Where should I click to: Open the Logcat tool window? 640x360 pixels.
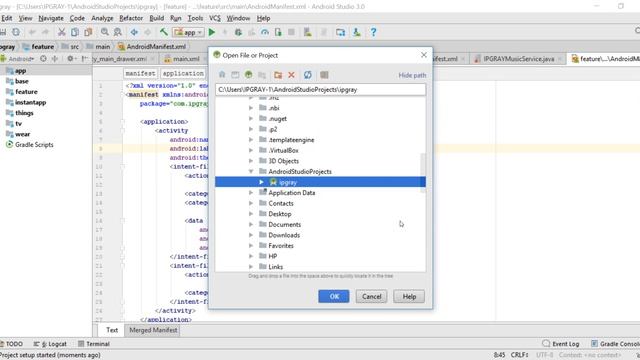(x=50, y=344)
